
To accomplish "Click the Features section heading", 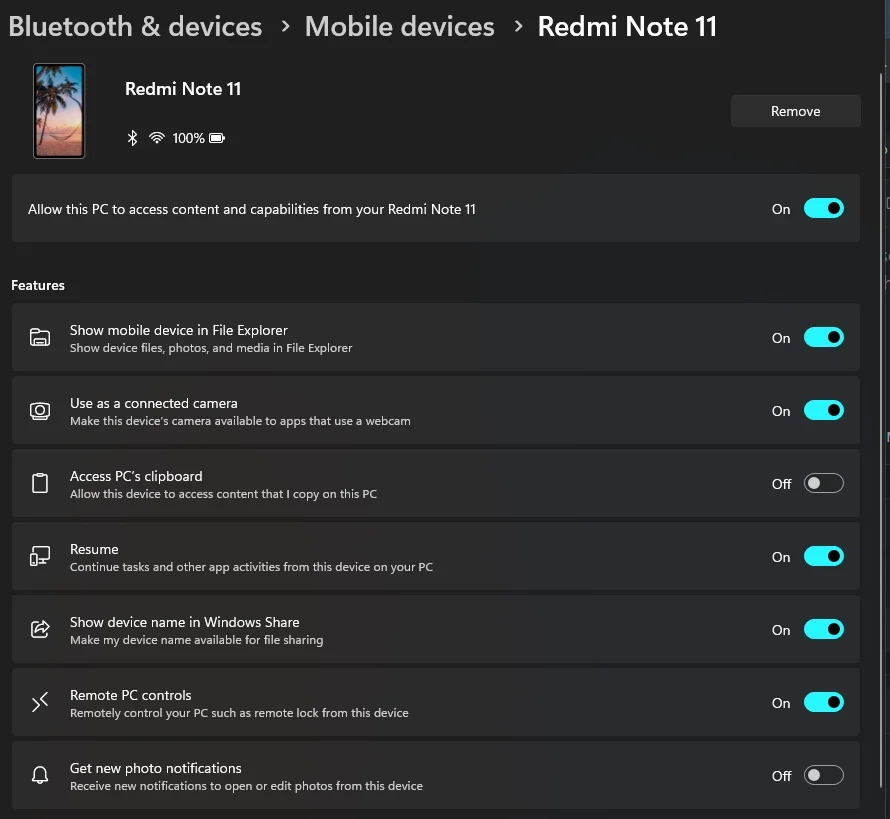I will [x=38, y=285].
